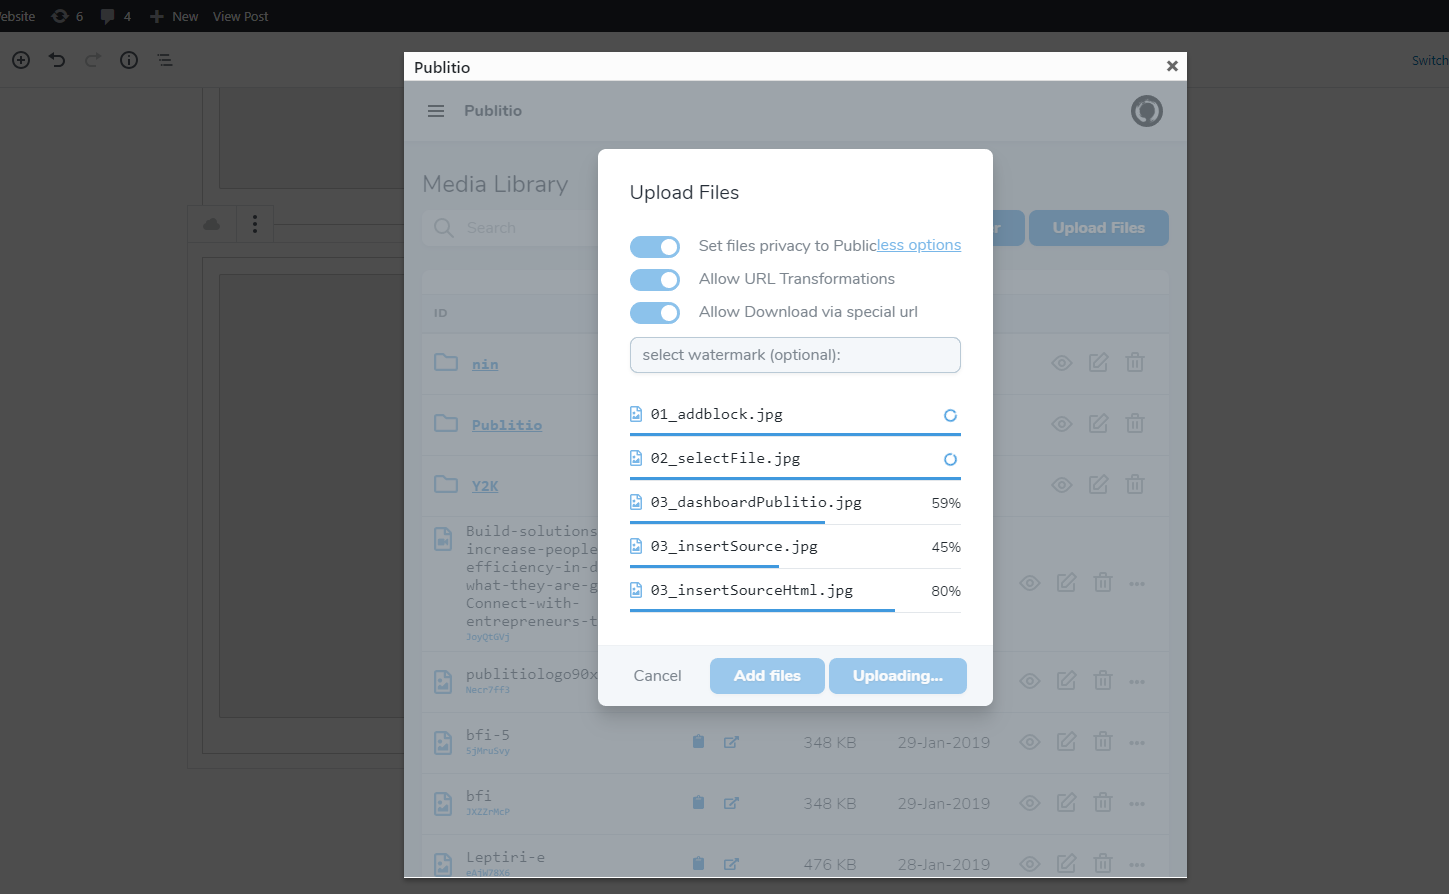Preview the publitiologo file via eye icon
The height and width of the screenshot is (894, 1449).
point(1030,681)
